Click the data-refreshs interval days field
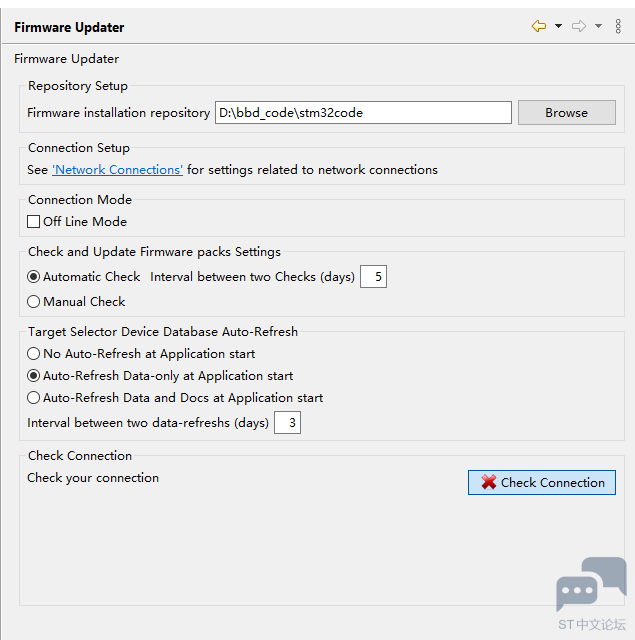Image resolution: width=635 pixels, height=640 pixels. [x=287, y=423]
